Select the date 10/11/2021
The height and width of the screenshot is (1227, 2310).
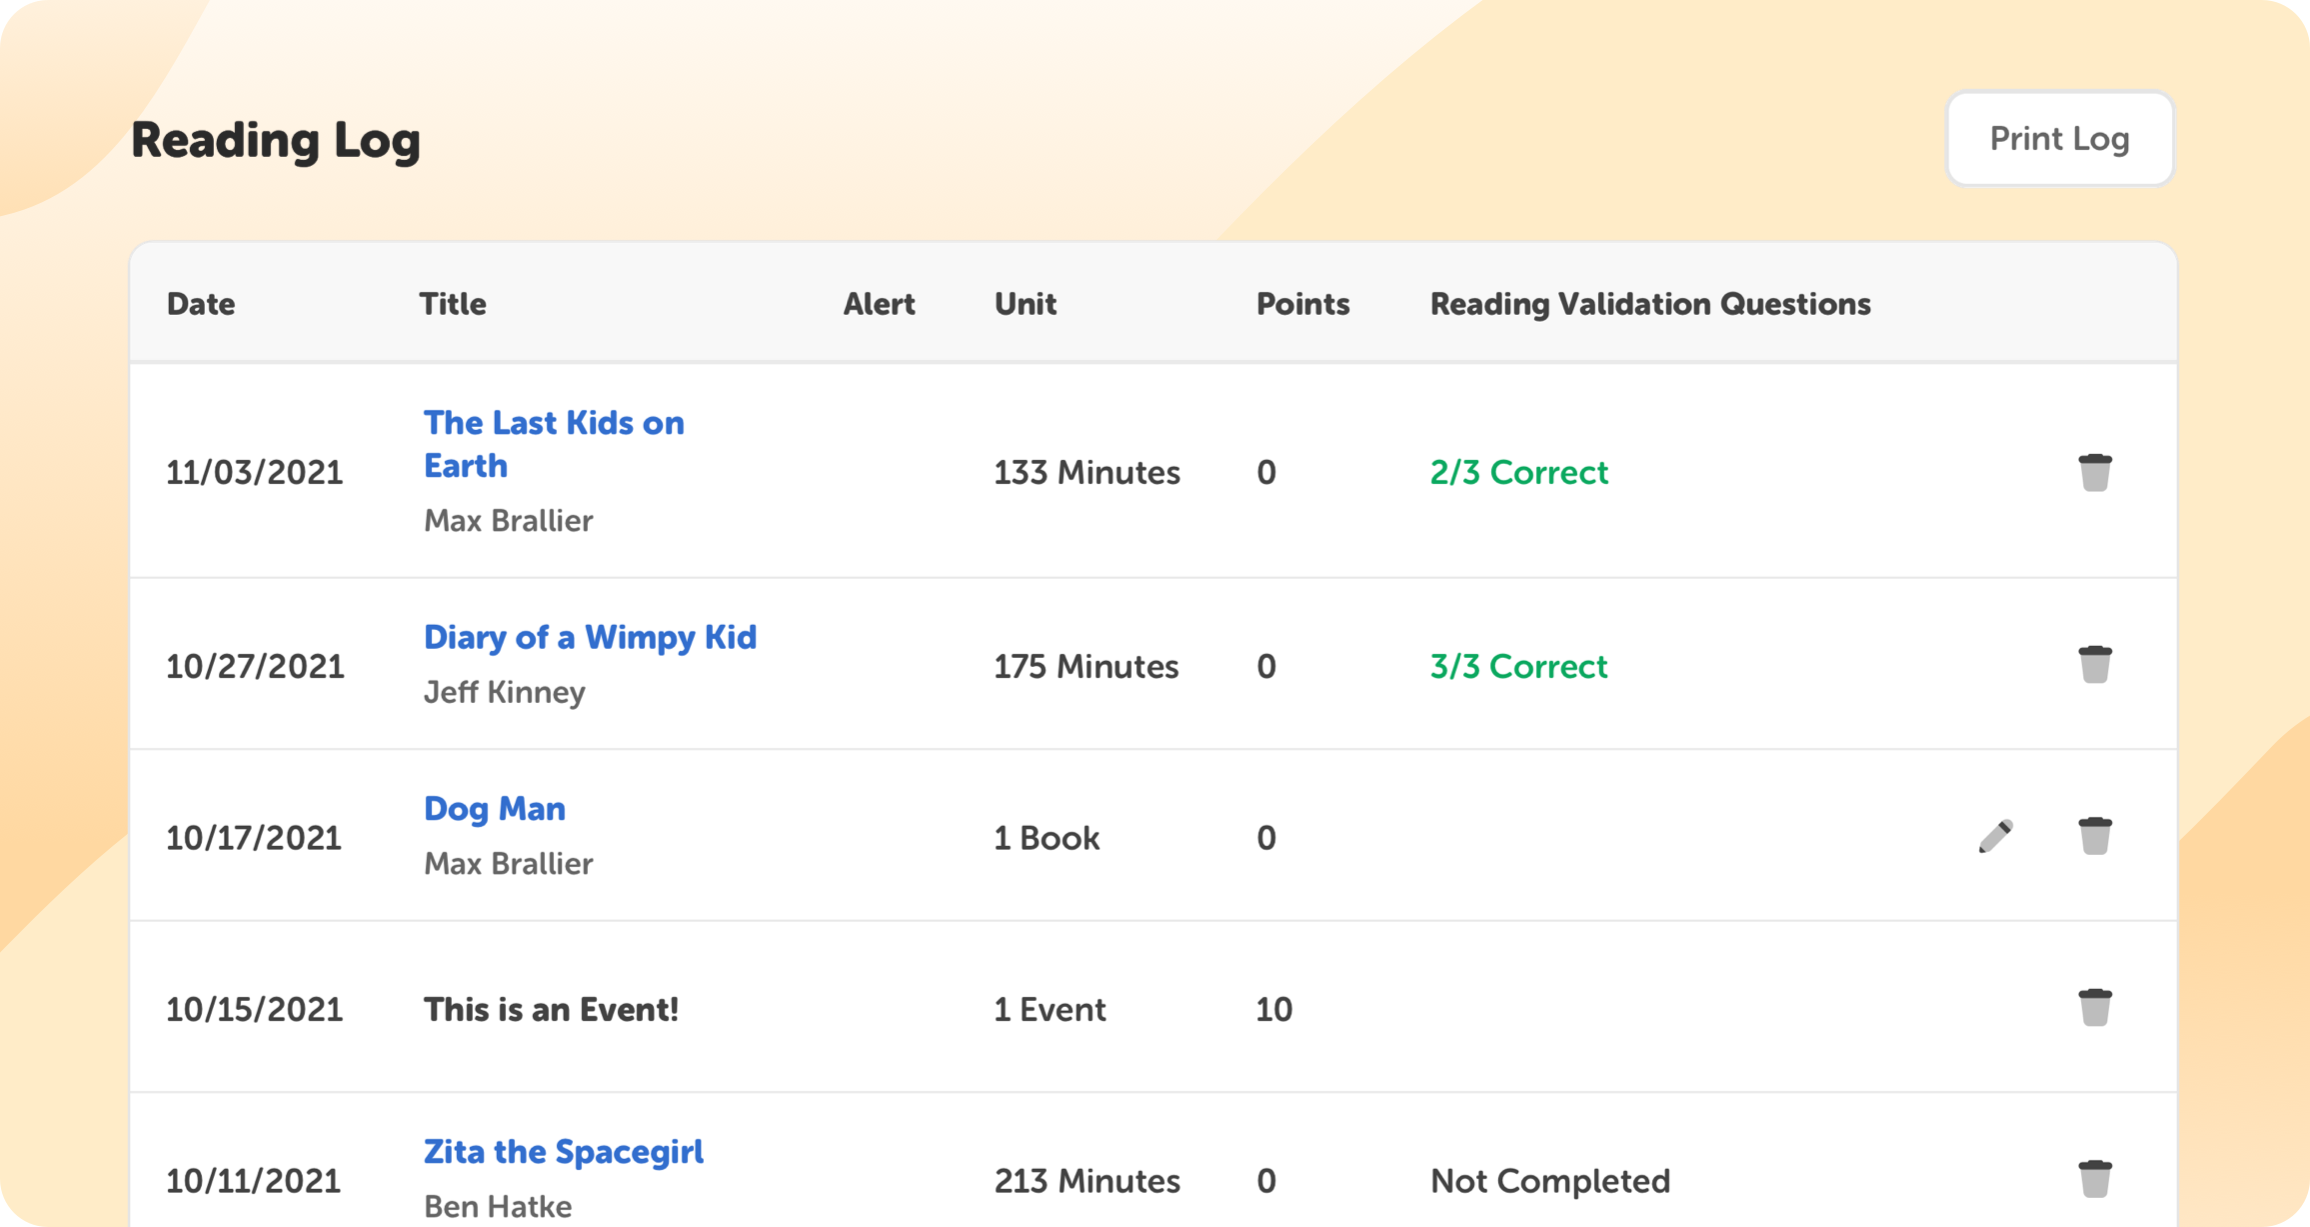[253, 1181]
